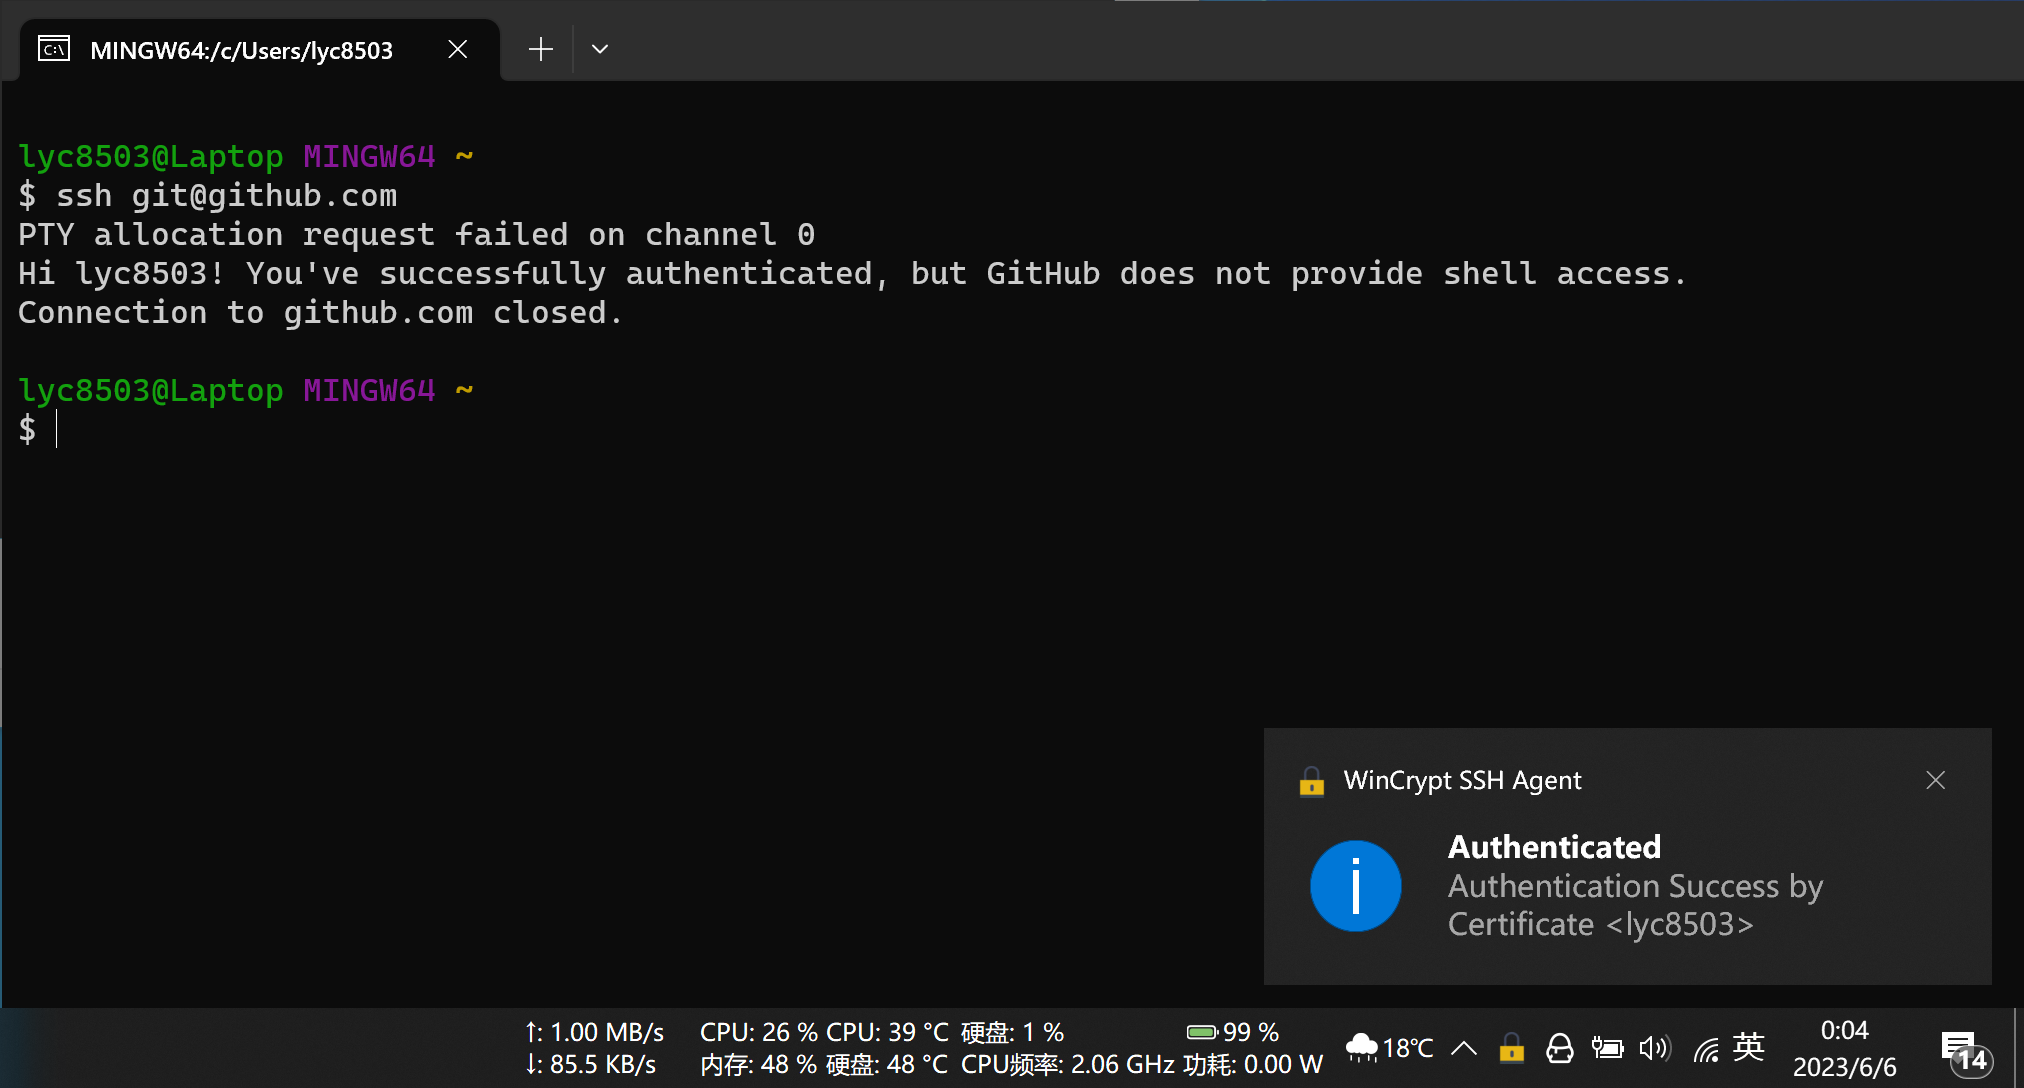Click the Authenticated text in the notification

click(1553, 846)
